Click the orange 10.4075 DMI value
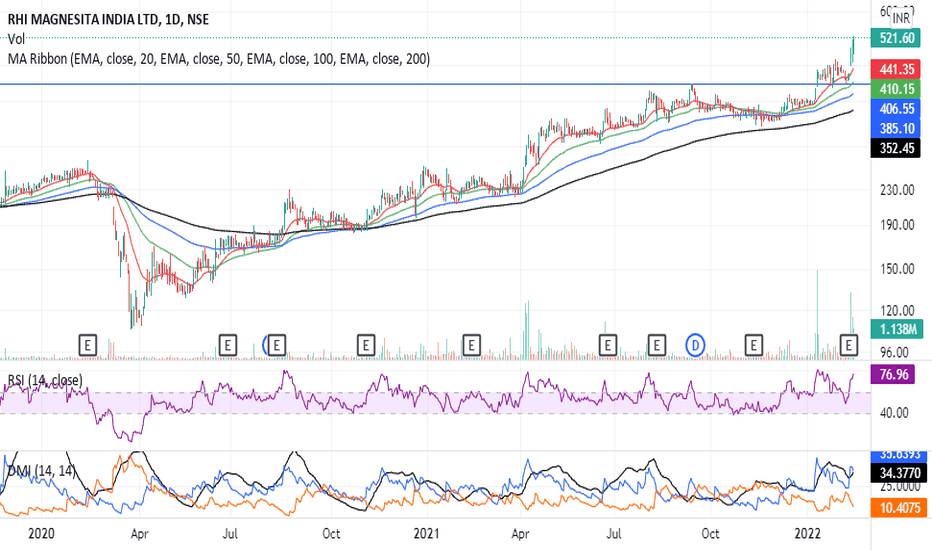 899,508
